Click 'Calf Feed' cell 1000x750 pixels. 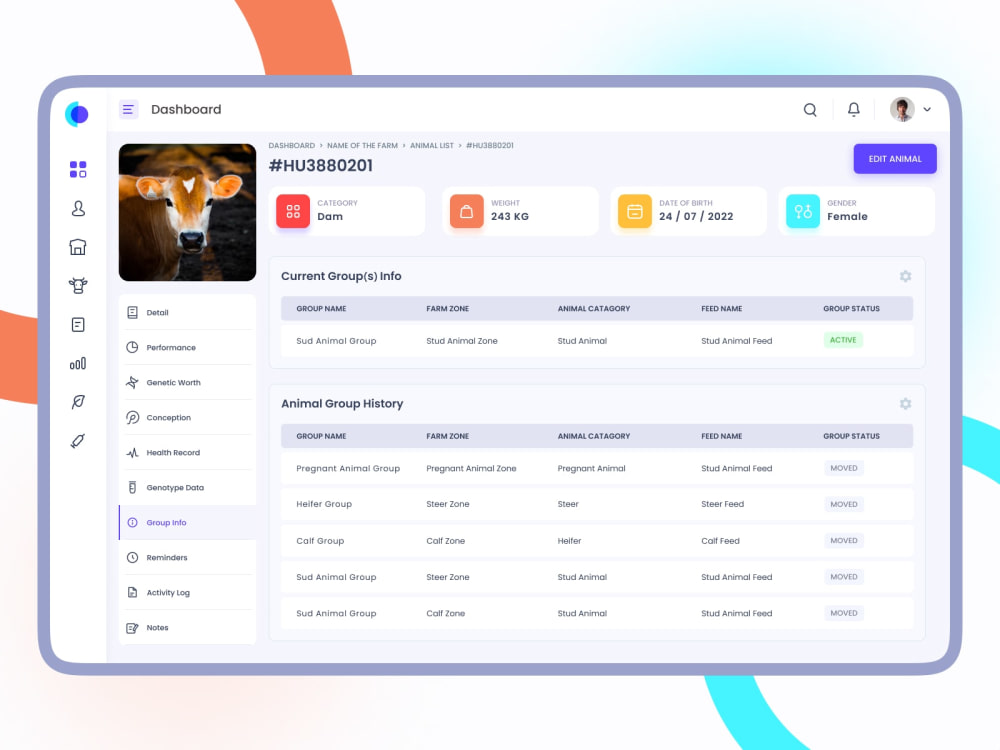click(x=721, y=541)
